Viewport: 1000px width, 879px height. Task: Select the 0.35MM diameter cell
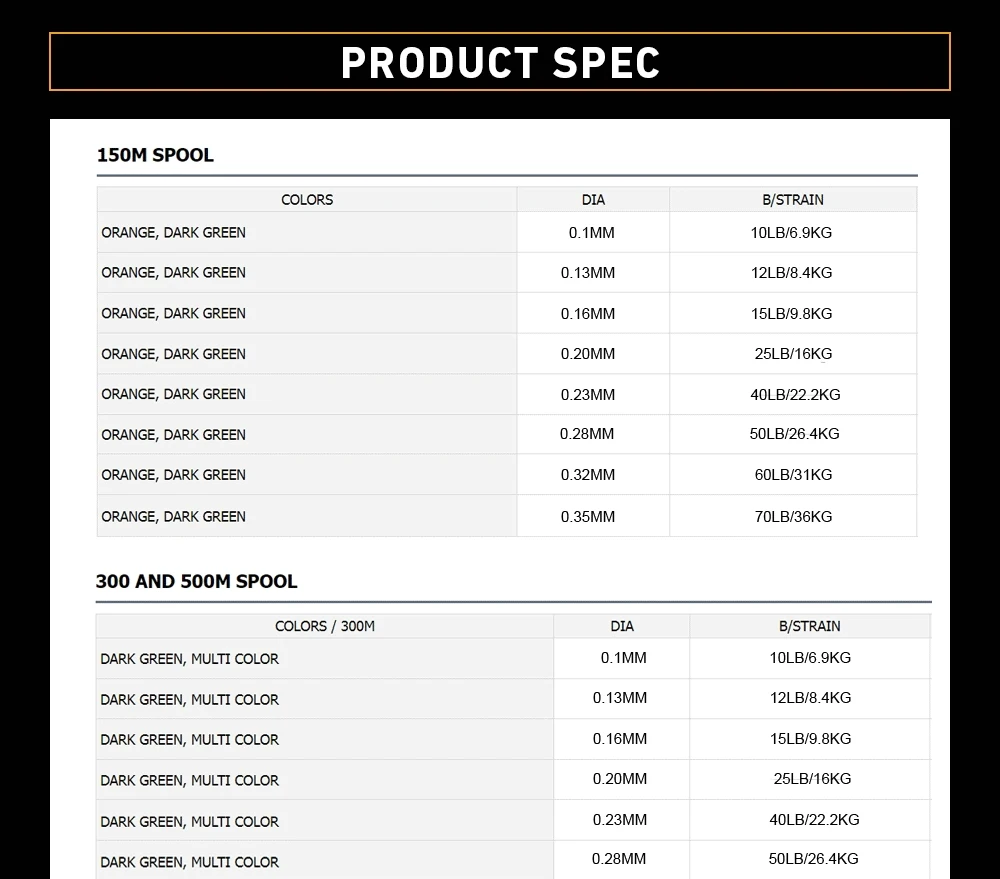coord(588,517)
